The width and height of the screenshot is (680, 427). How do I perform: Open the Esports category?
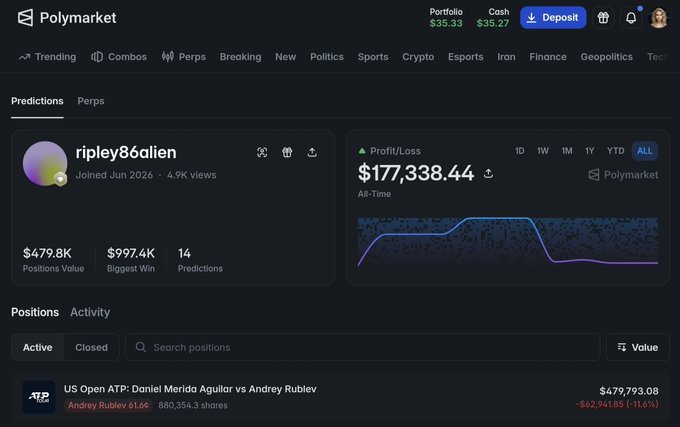tap(465, 57)
